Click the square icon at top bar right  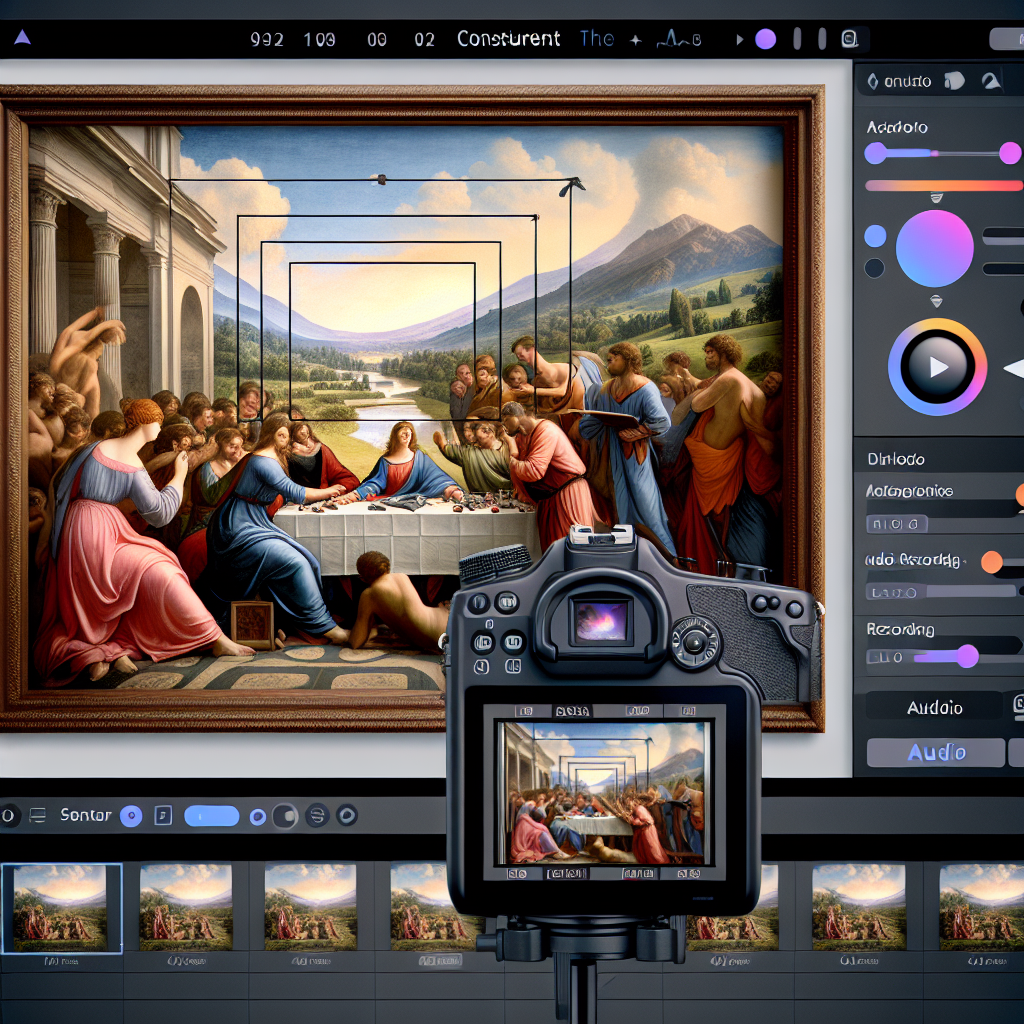850,39
